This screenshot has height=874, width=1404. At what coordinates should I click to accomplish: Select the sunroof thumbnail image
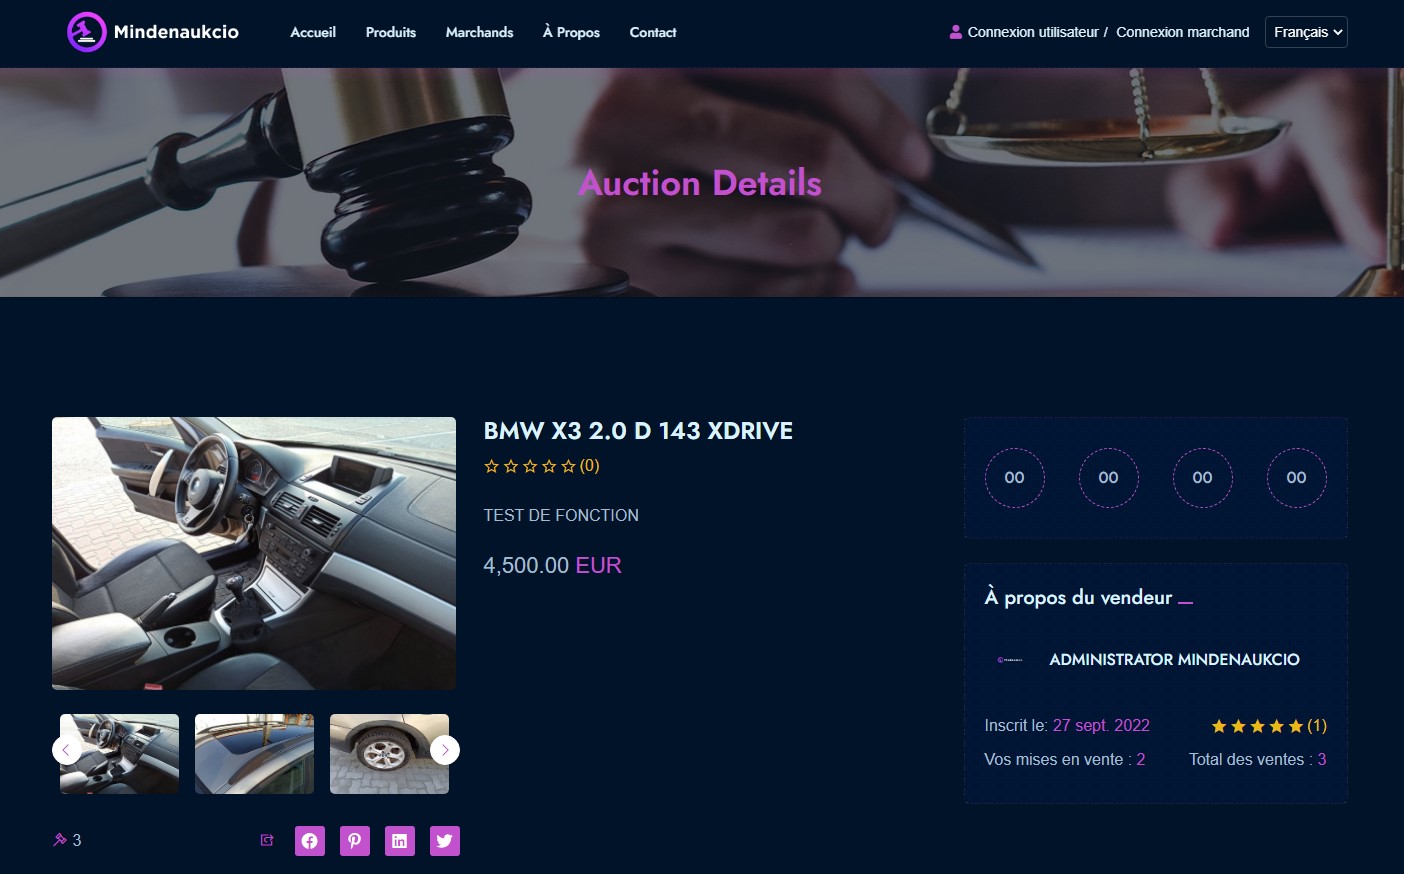[x=254, y=754]
